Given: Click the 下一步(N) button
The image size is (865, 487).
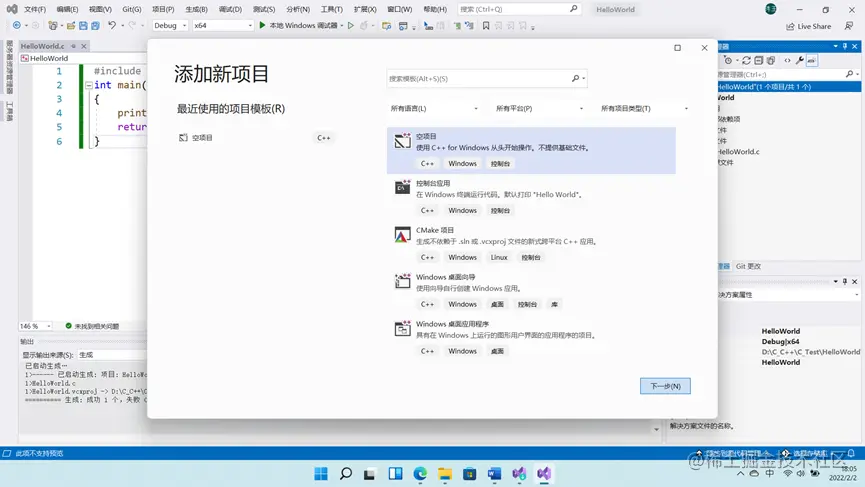Looking at the screenshot, I should click(665, 386).
